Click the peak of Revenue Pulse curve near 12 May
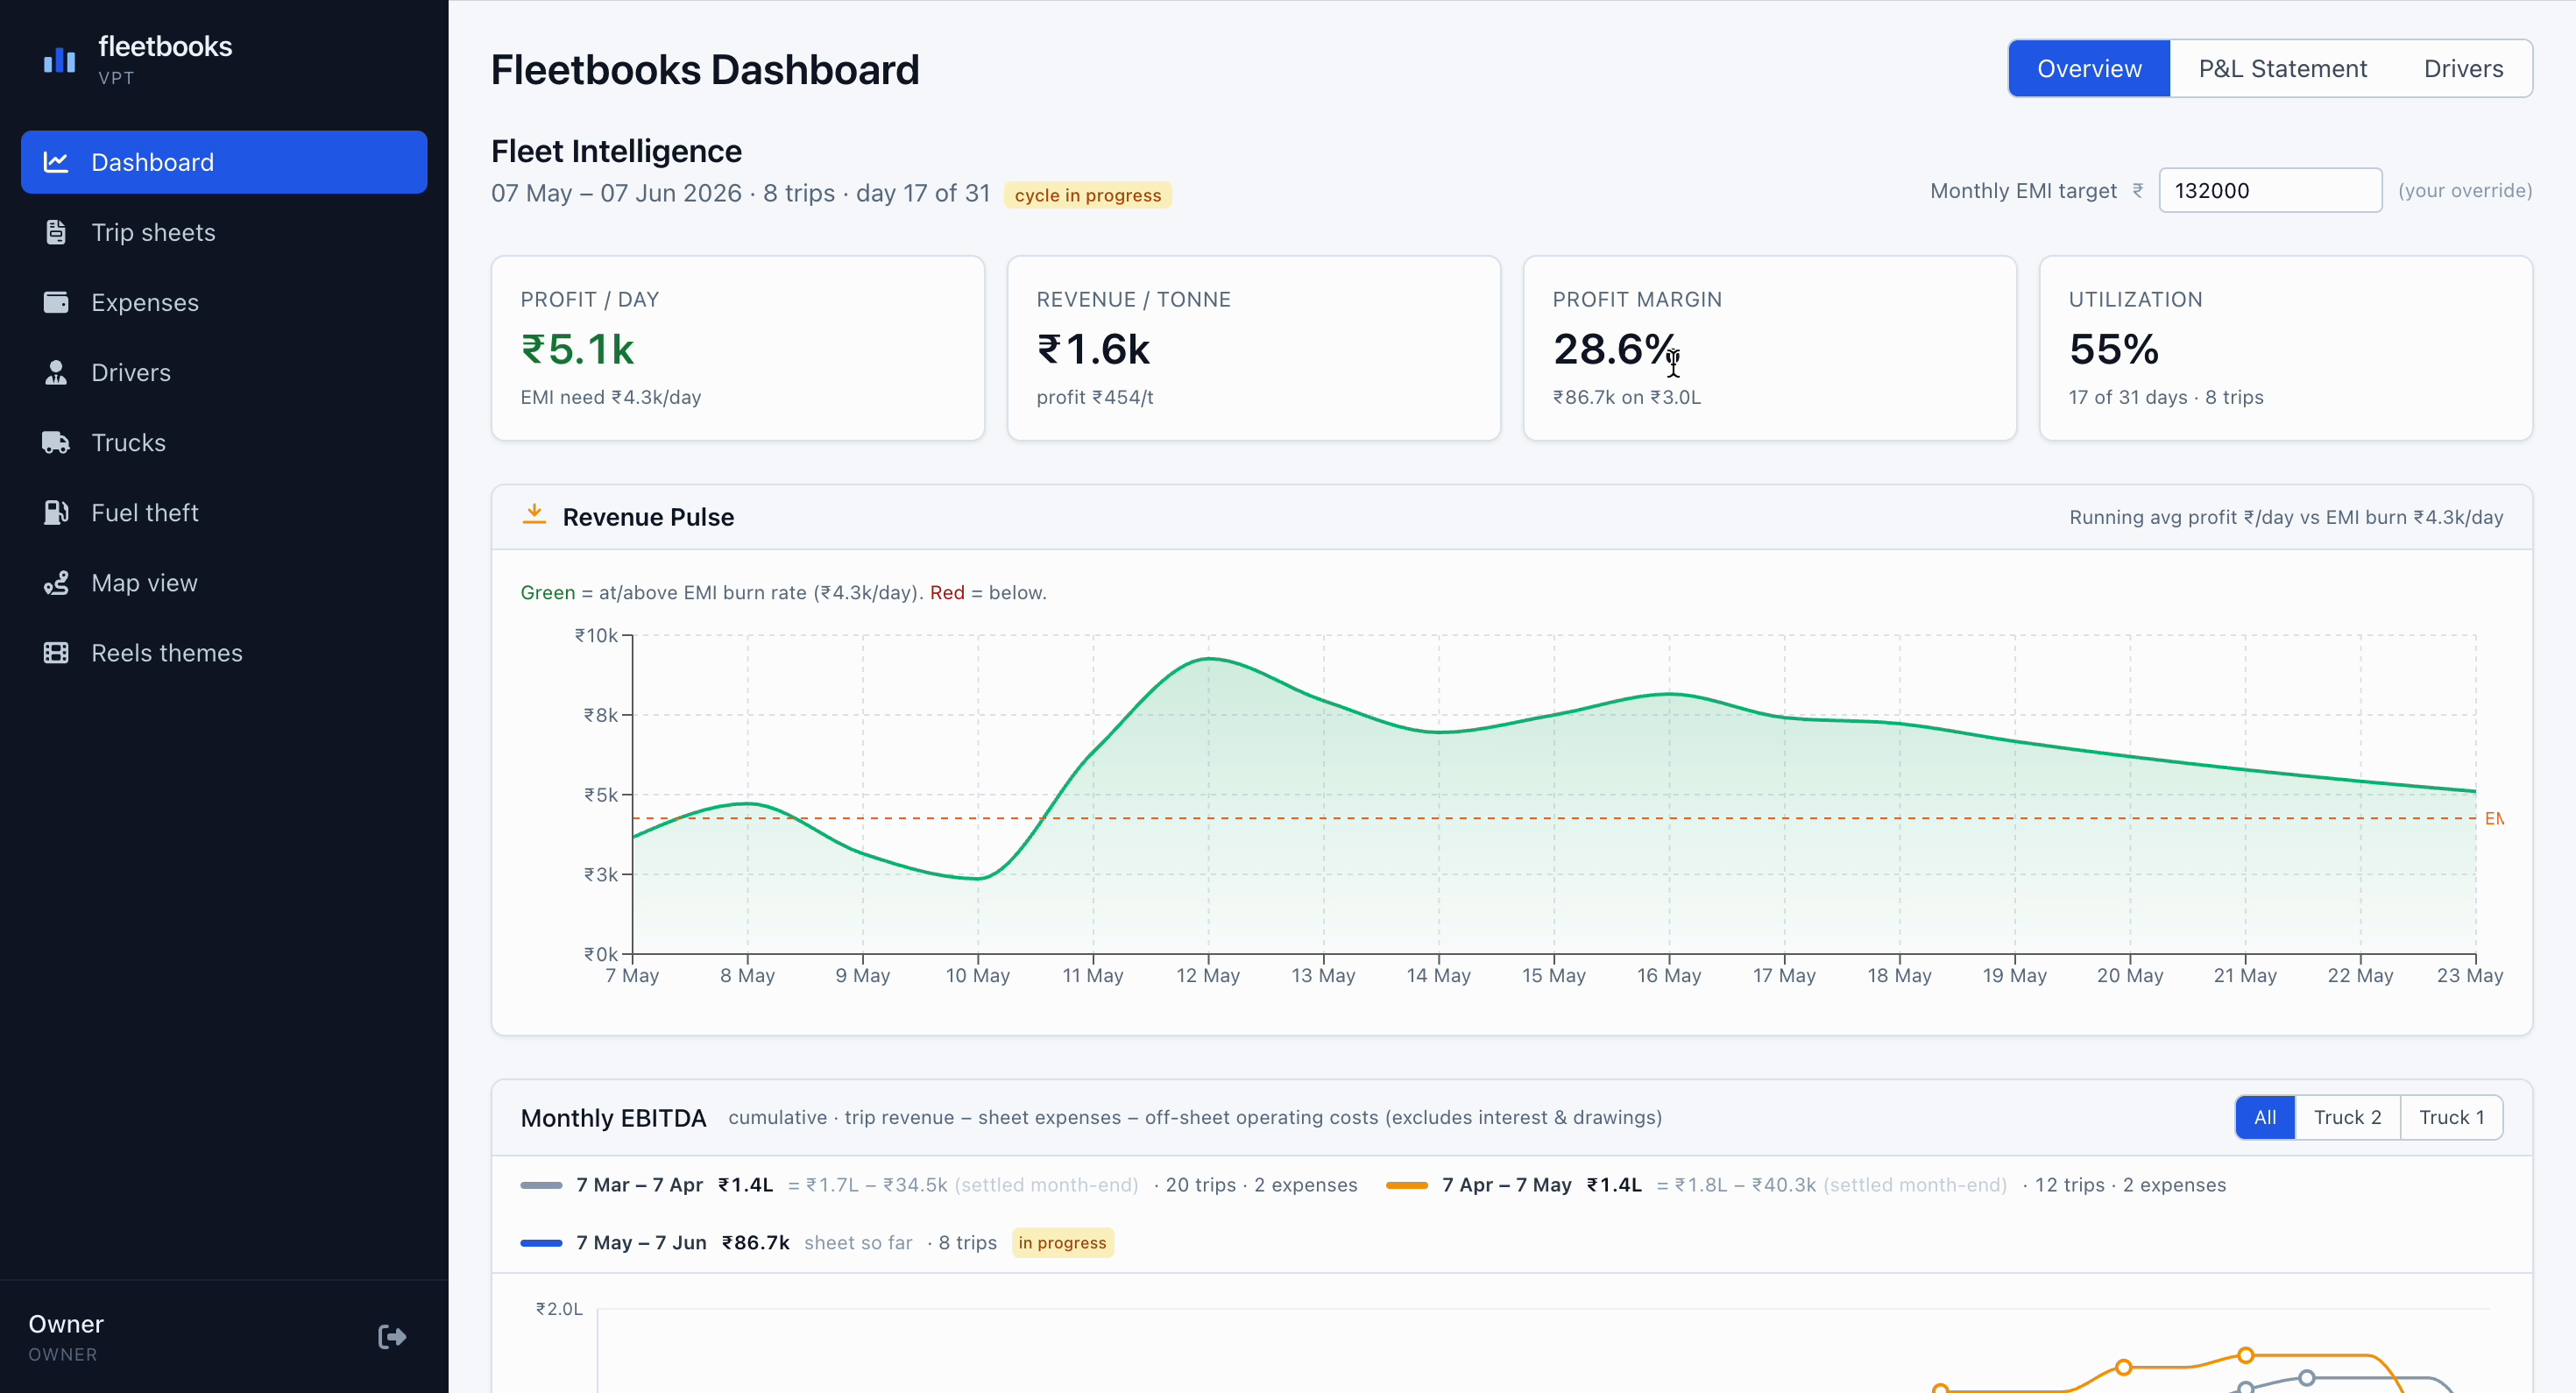The height and width of the screenshot is (1393, 2576). (x=1209, y=658)
